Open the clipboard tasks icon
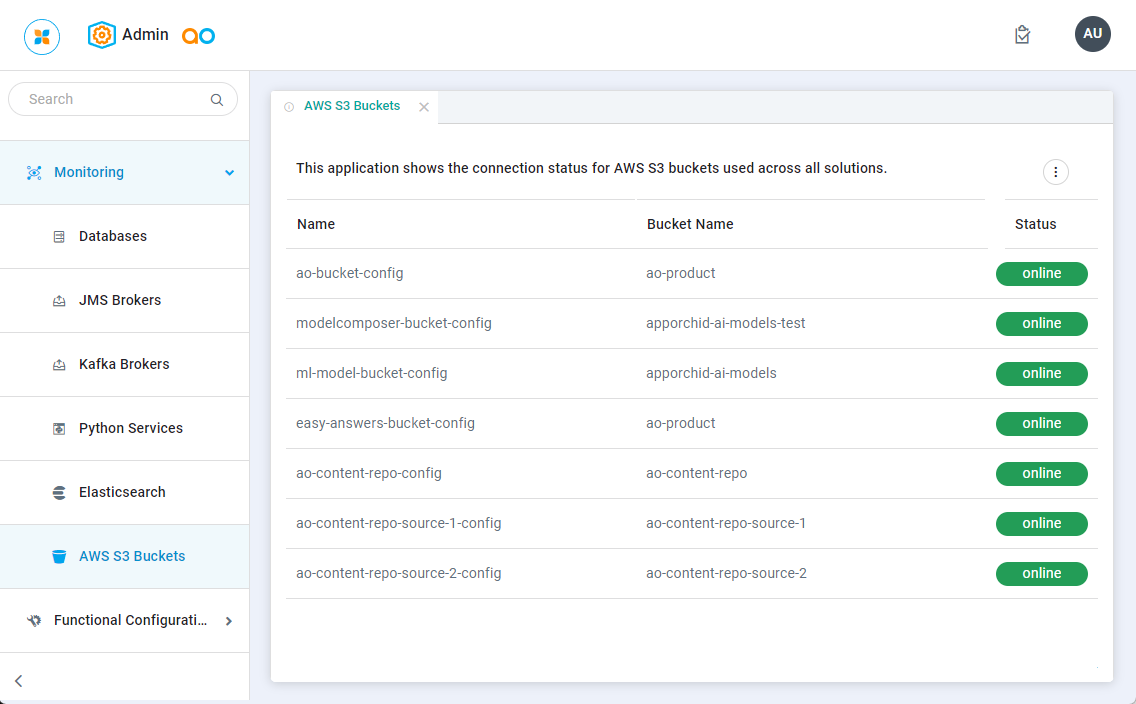Screen dimensions: 1136x704 click(x=1022, y=35)
